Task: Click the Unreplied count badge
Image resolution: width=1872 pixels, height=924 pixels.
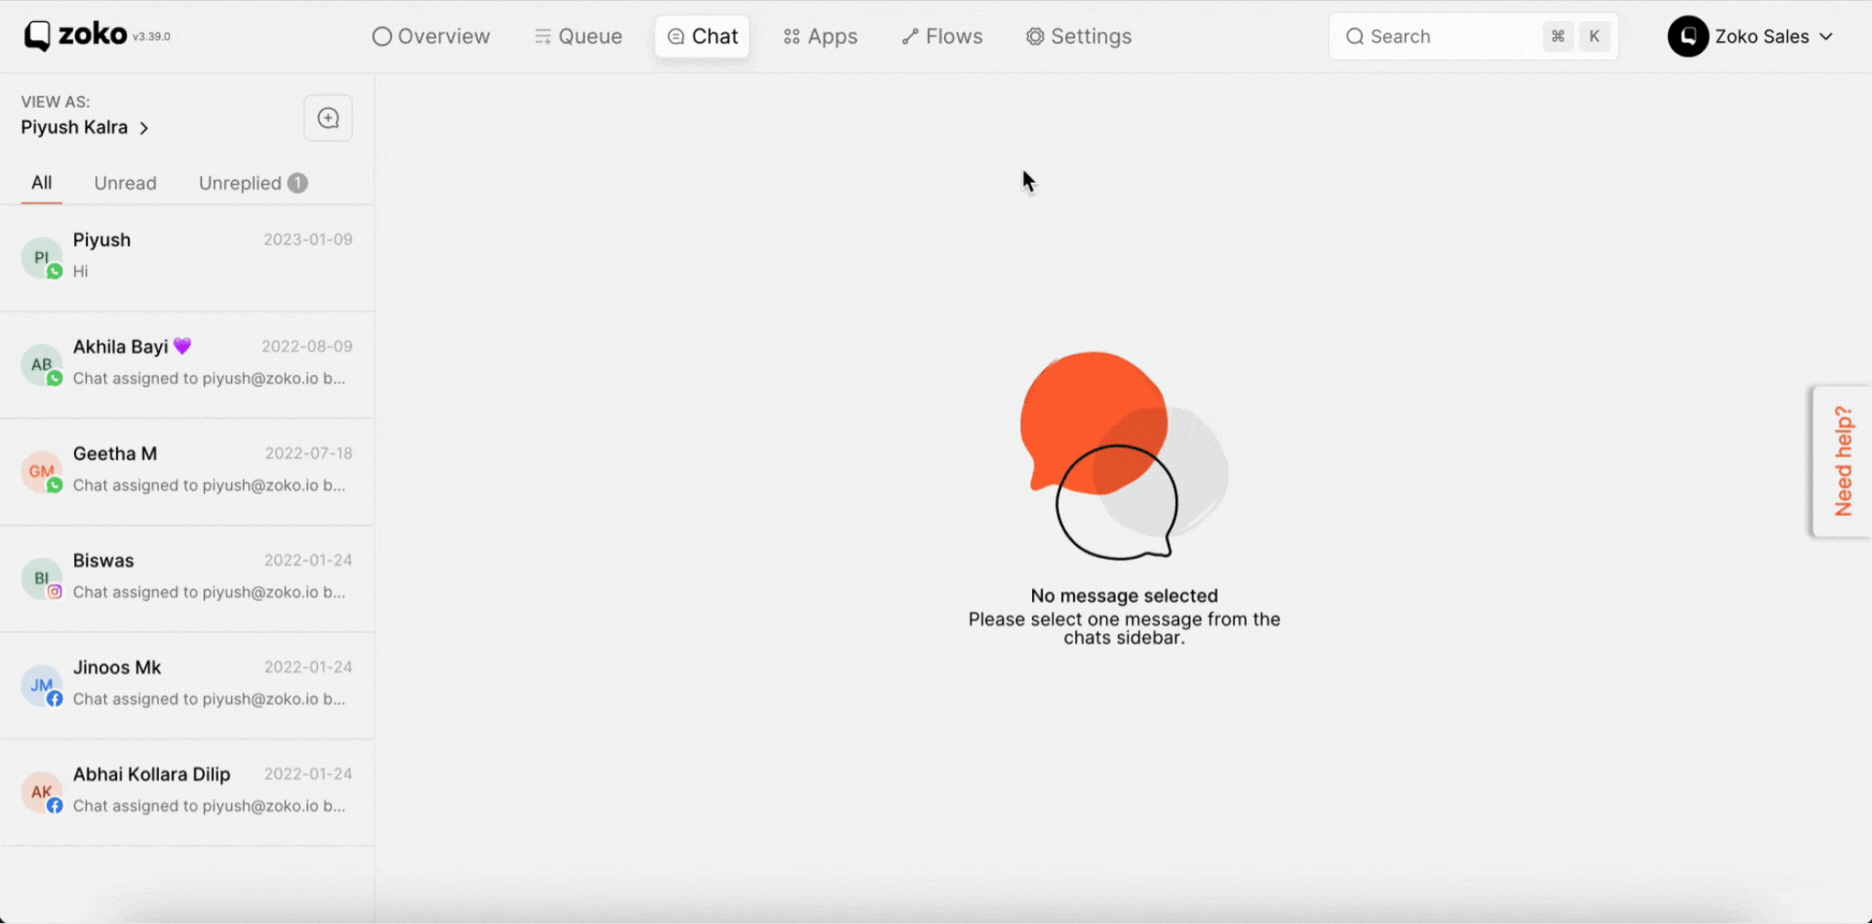Action: coord(297,183)
